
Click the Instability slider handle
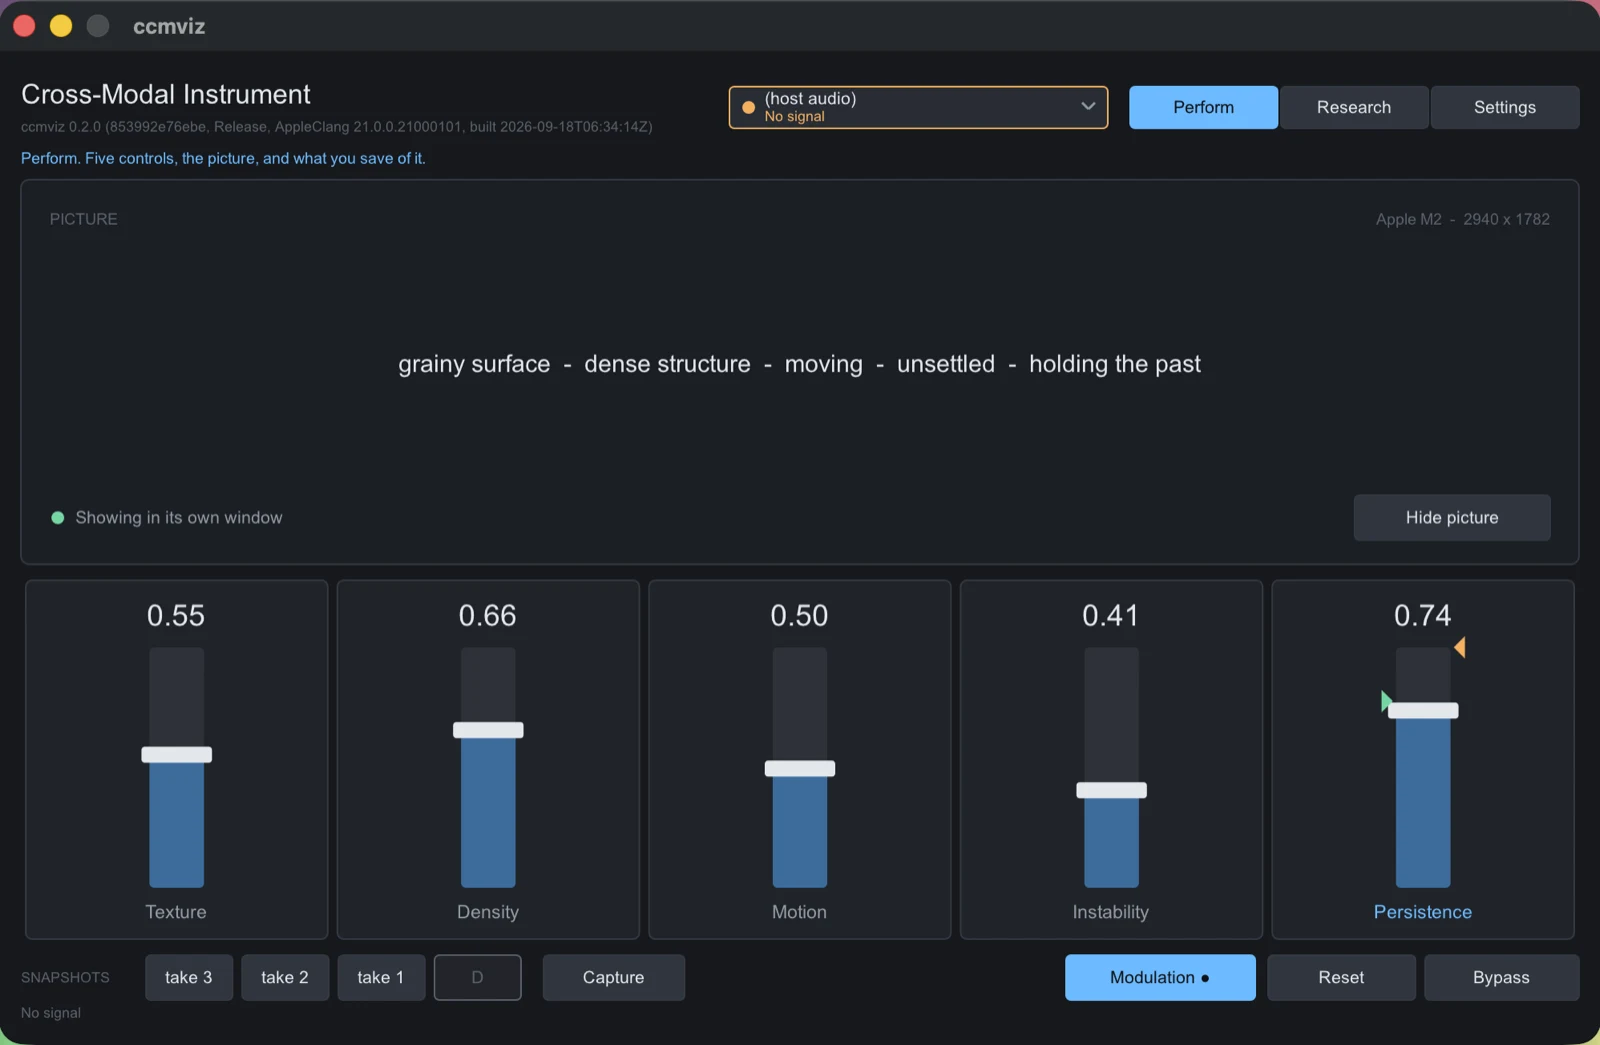tap(1111, 790)
